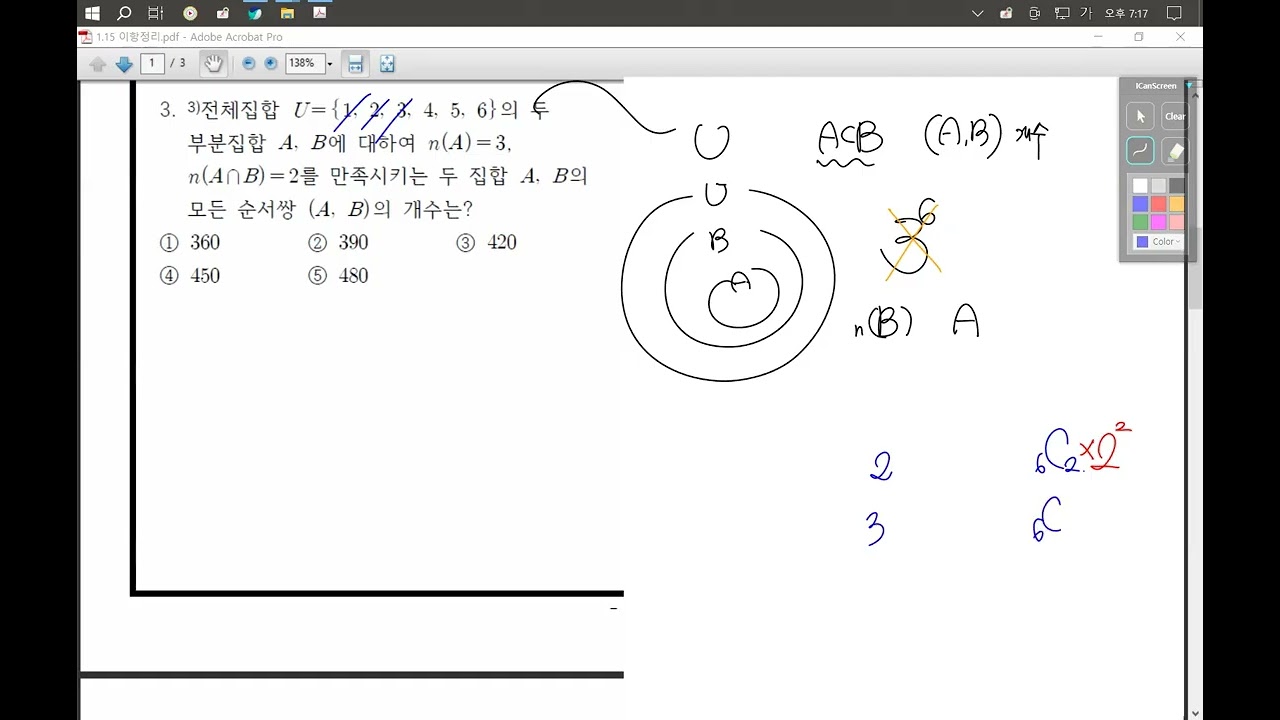Click the fit one full page icon

click(x=387, y=64)
